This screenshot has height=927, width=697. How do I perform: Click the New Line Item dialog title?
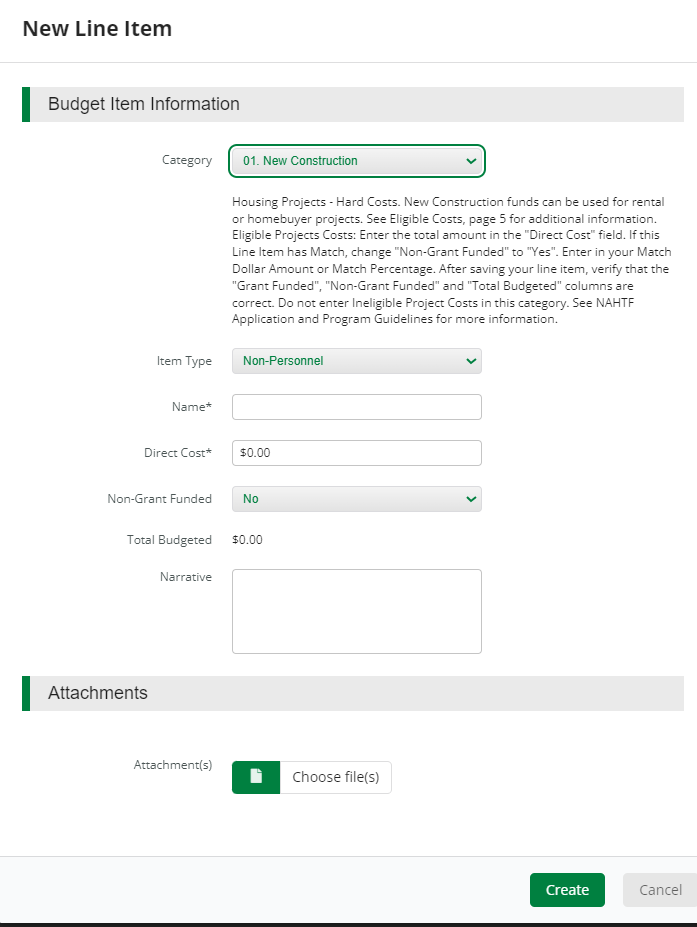[x=97, y=29]
